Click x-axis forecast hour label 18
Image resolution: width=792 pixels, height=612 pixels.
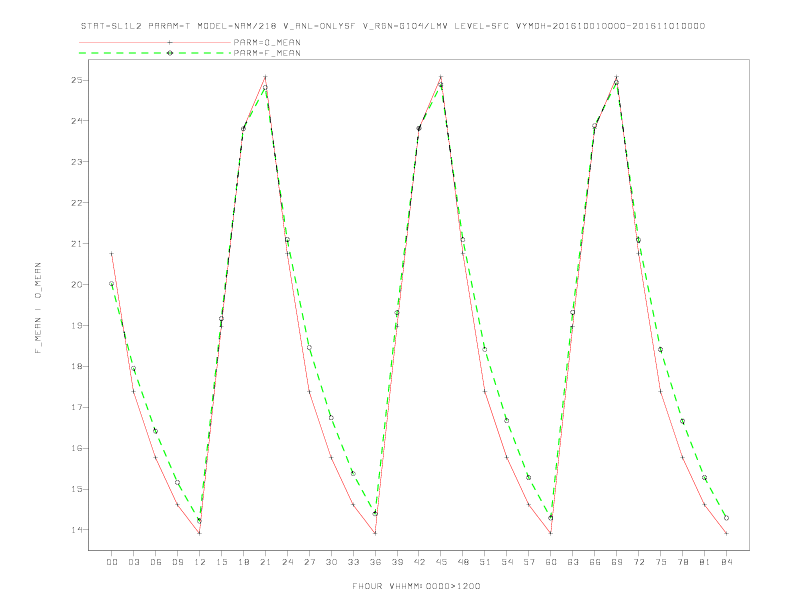point(243,562)
